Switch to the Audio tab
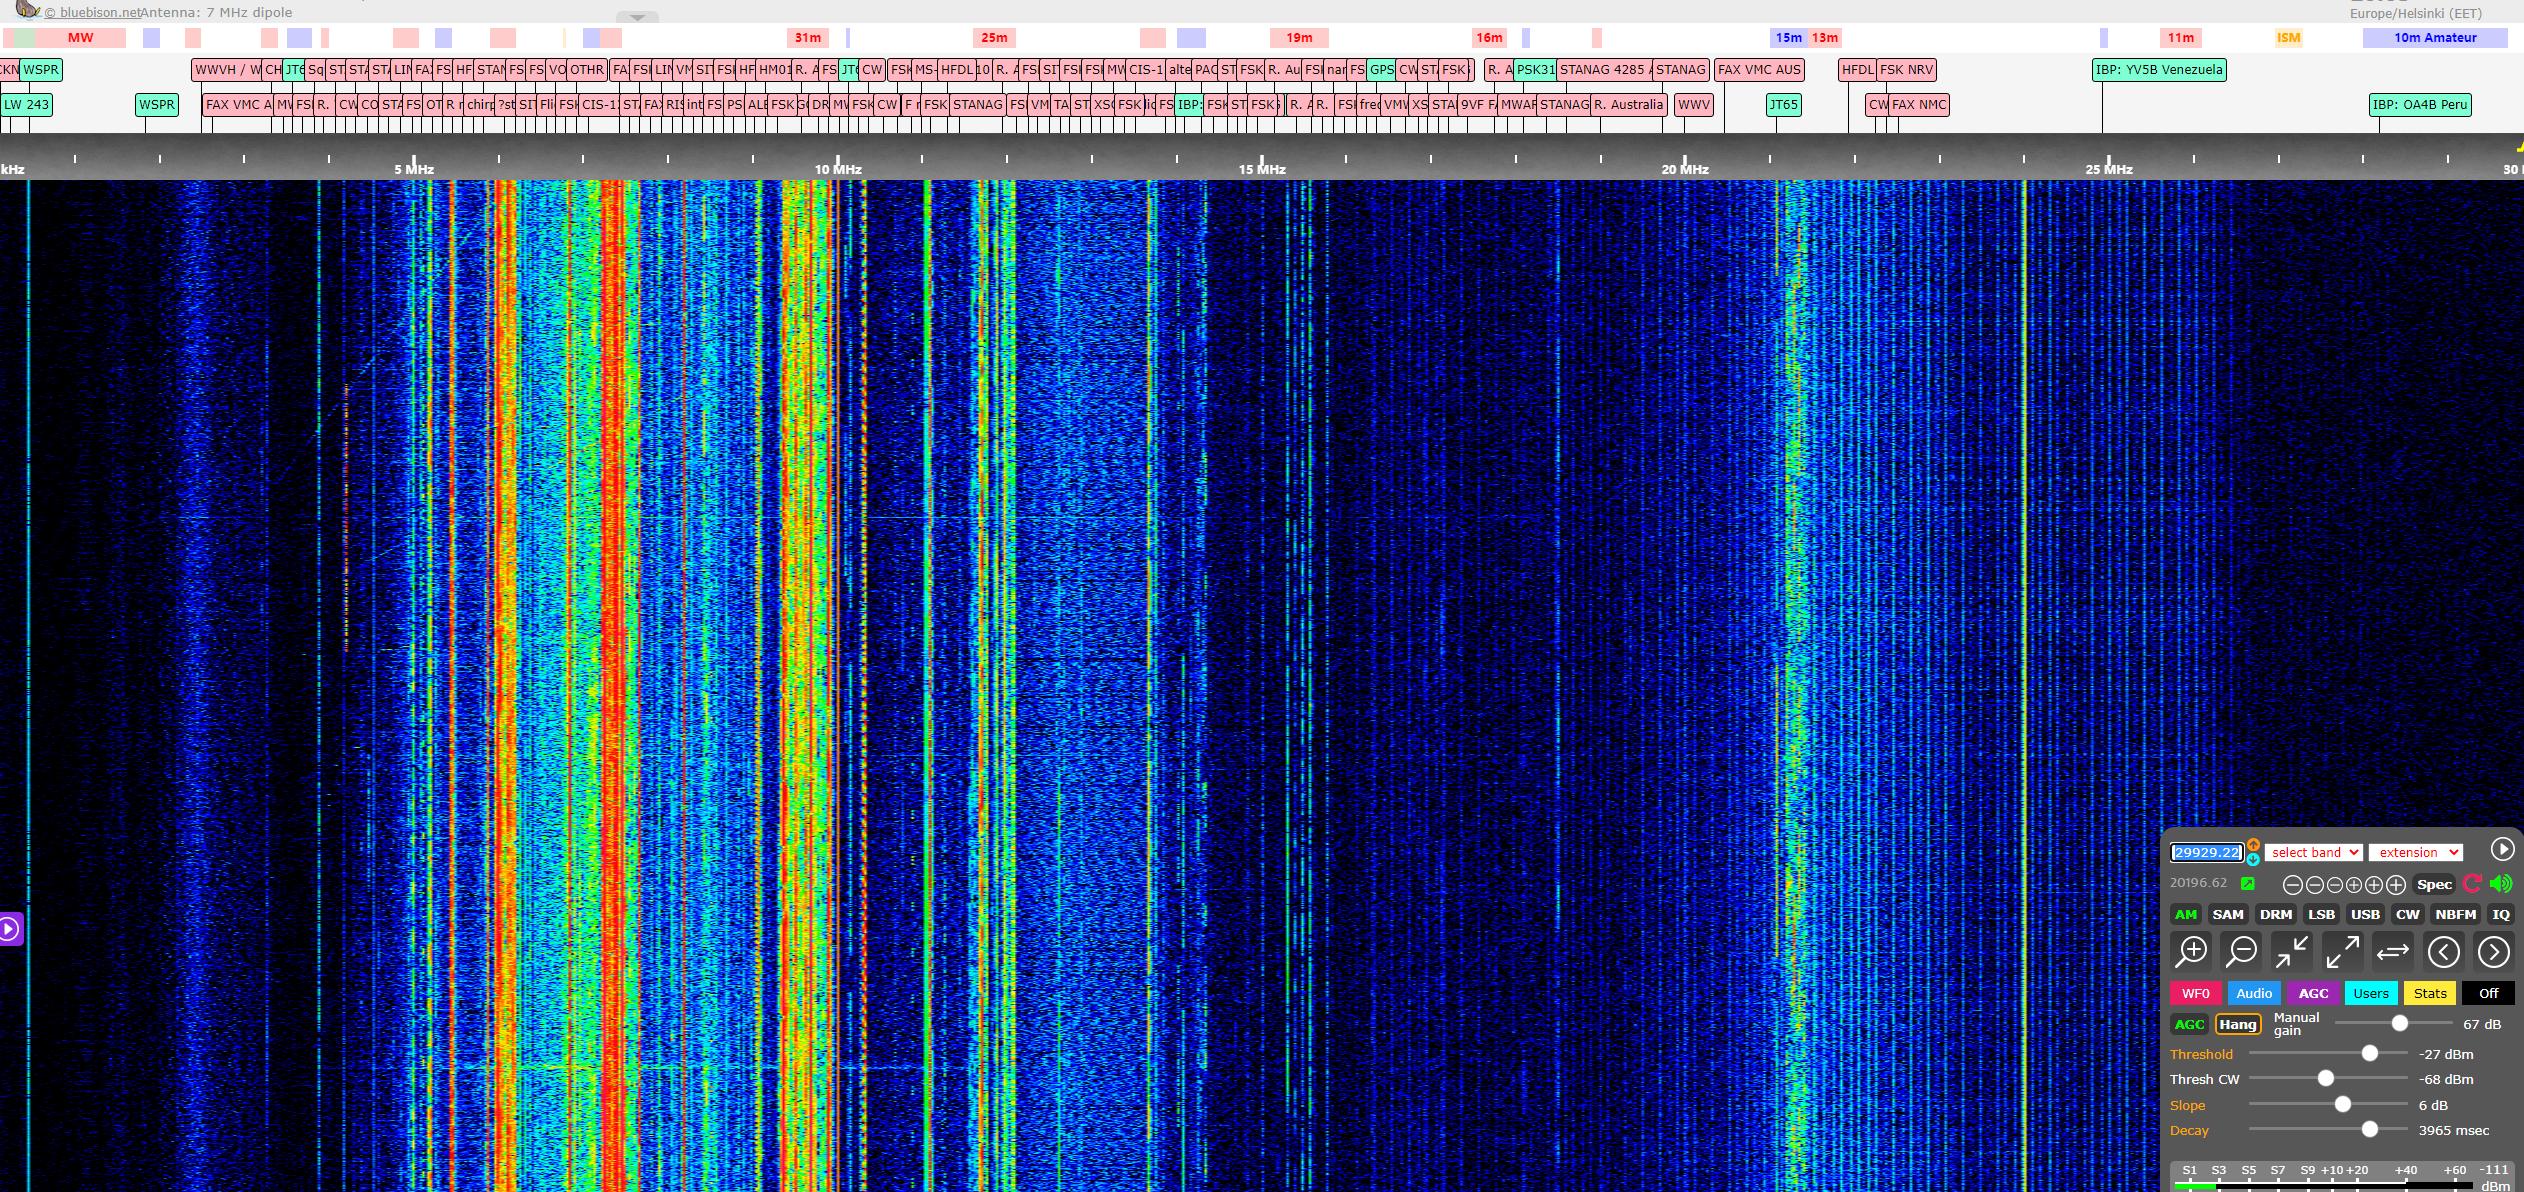The width and height of the screenshot is (2524, 1192). tap(2254, 993)
